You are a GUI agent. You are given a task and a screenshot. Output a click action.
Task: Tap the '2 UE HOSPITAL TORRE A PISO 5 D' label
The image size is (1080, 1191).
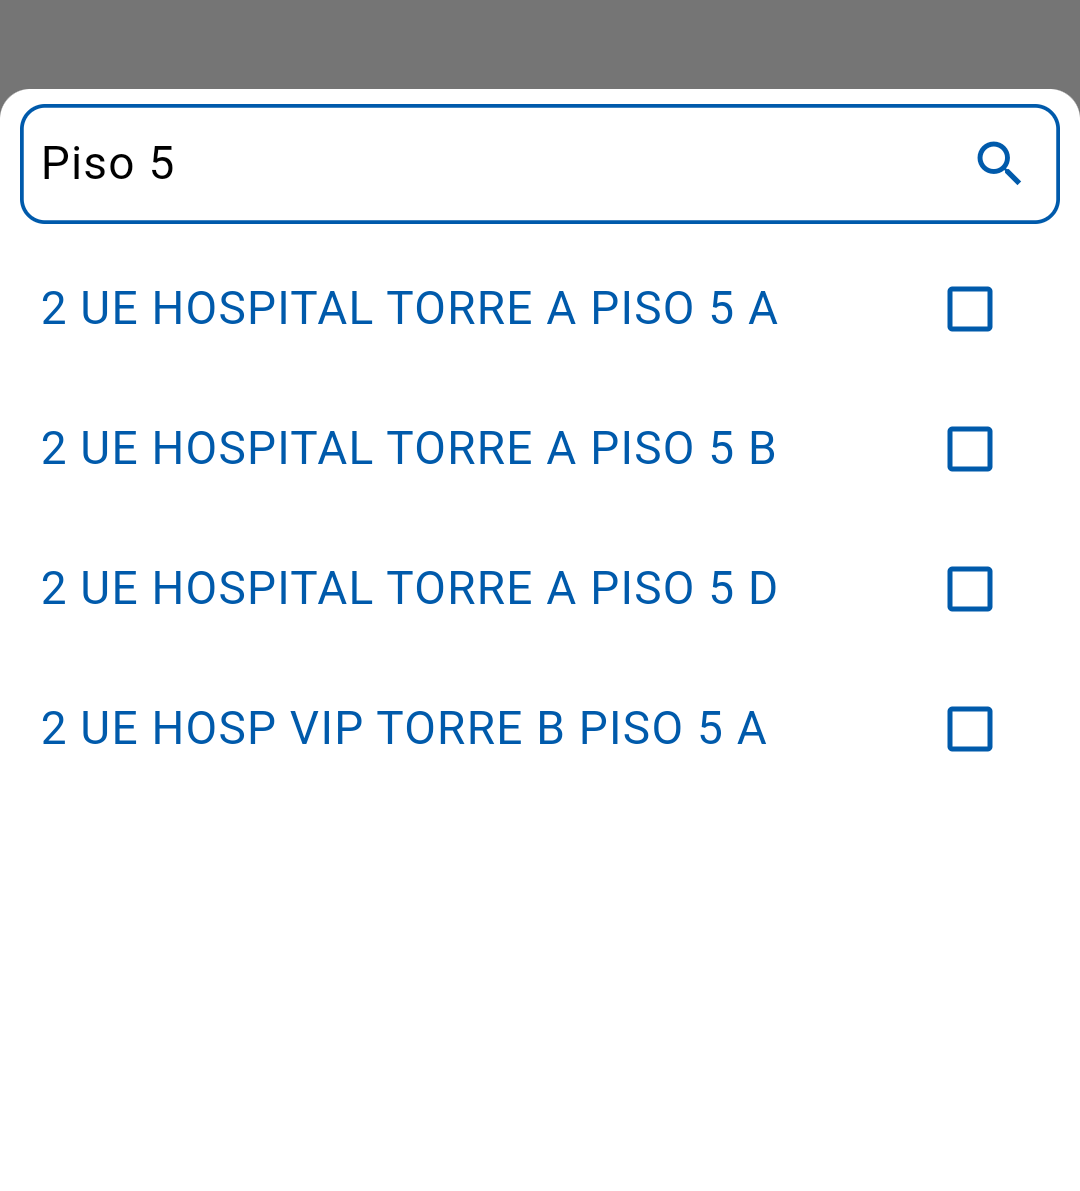[409, 589]
